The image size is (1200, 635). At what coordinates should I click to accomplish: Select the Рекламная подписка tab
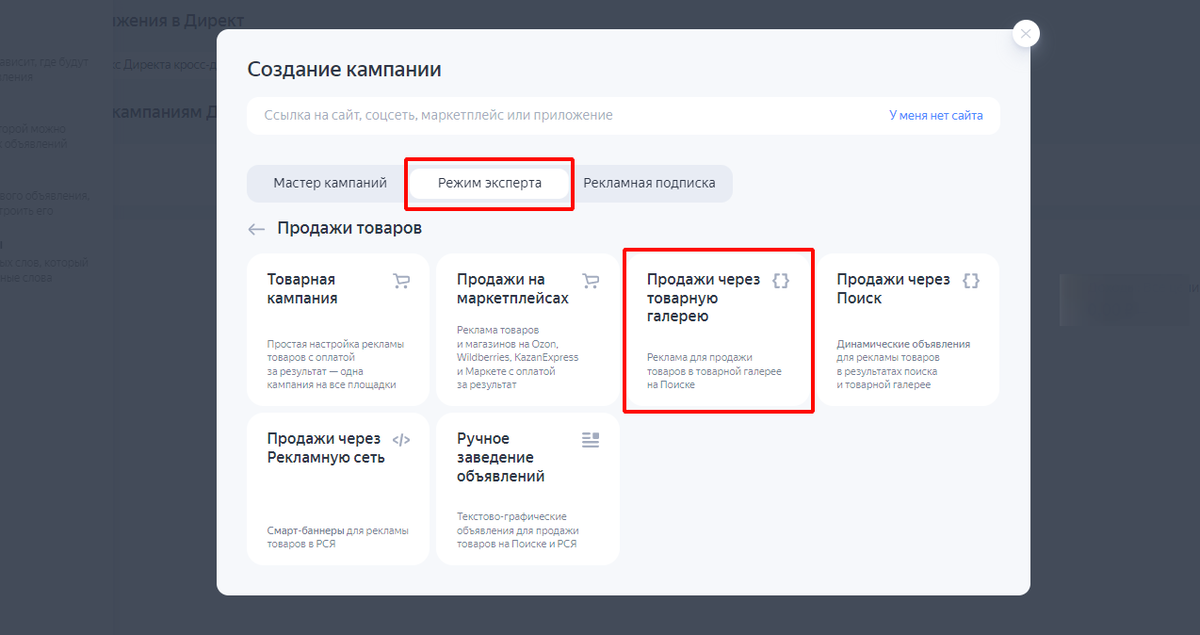(651, 183)
